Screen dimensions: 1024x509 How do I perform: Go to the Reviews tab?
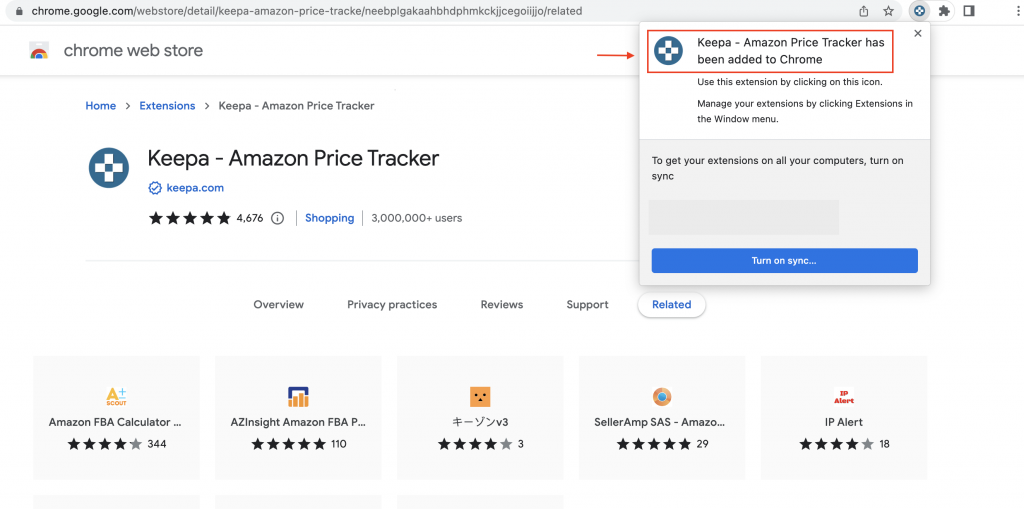coord(502,305)
